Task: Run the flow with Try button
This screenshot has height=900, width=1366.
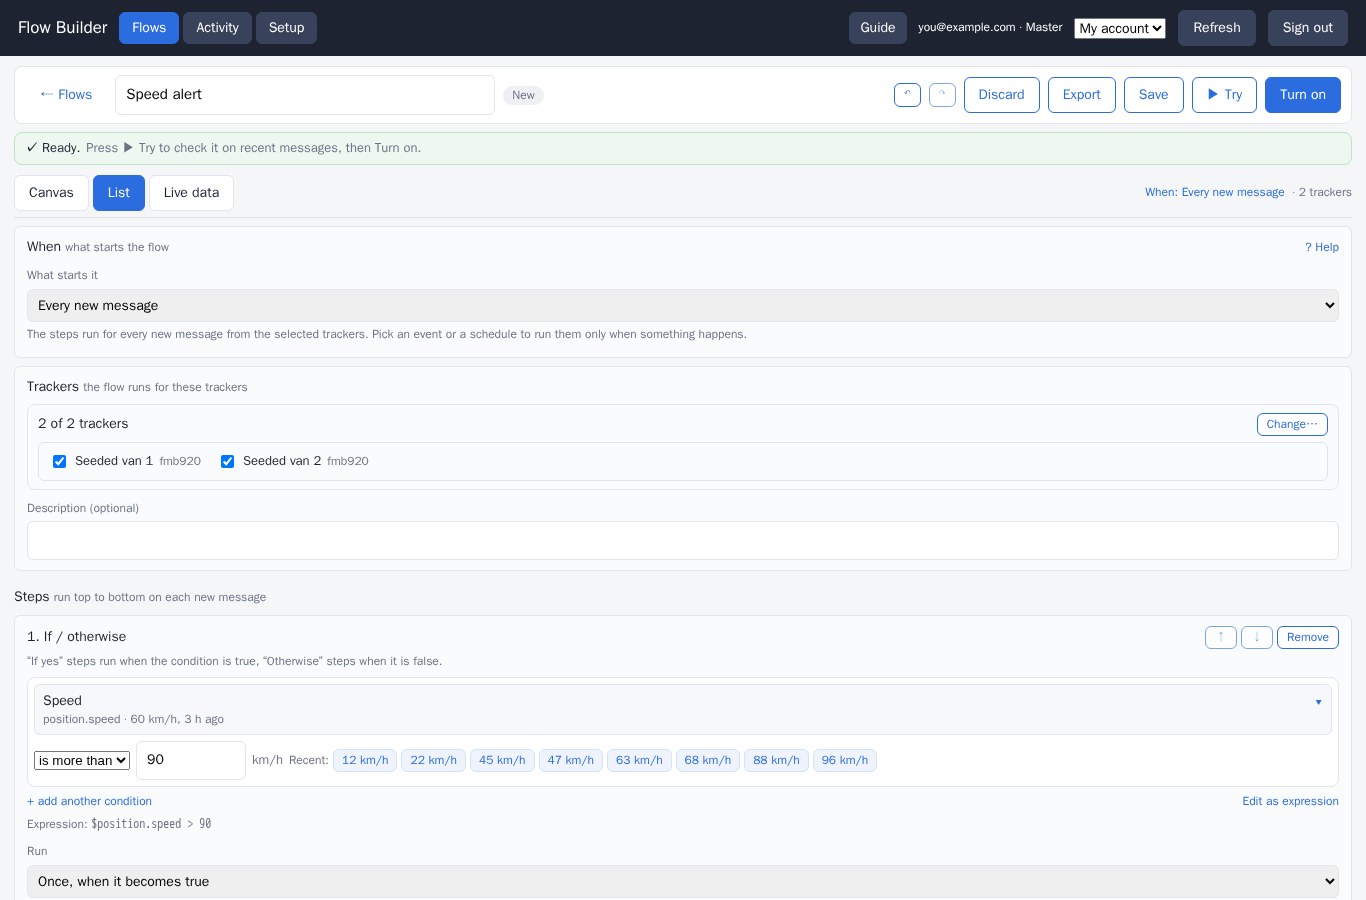Action: [x=1224, y=95]
